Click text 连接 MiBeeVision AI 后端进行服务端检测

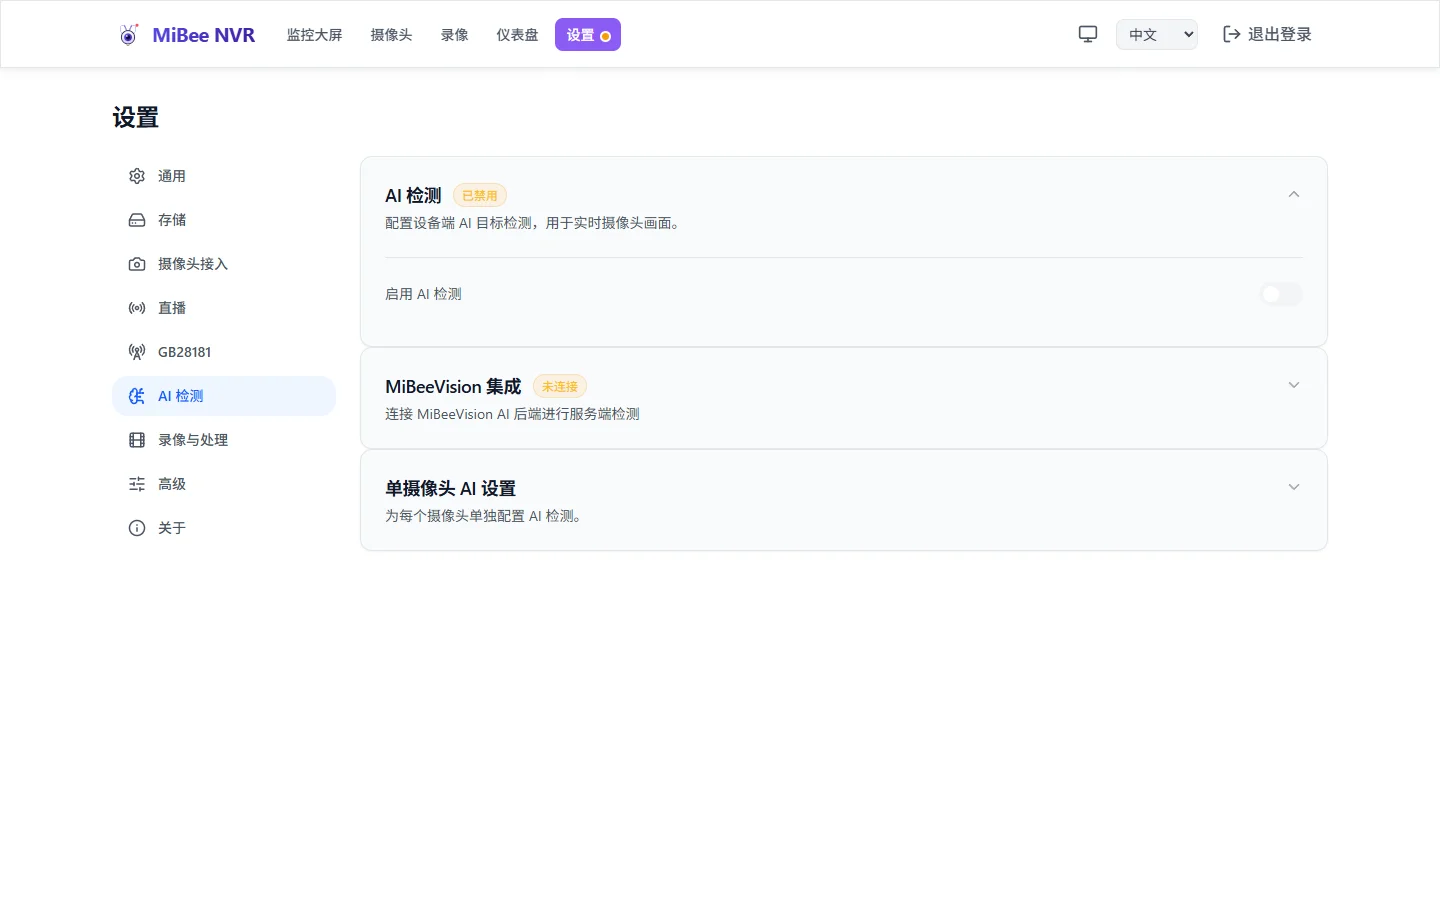[512, 414]
